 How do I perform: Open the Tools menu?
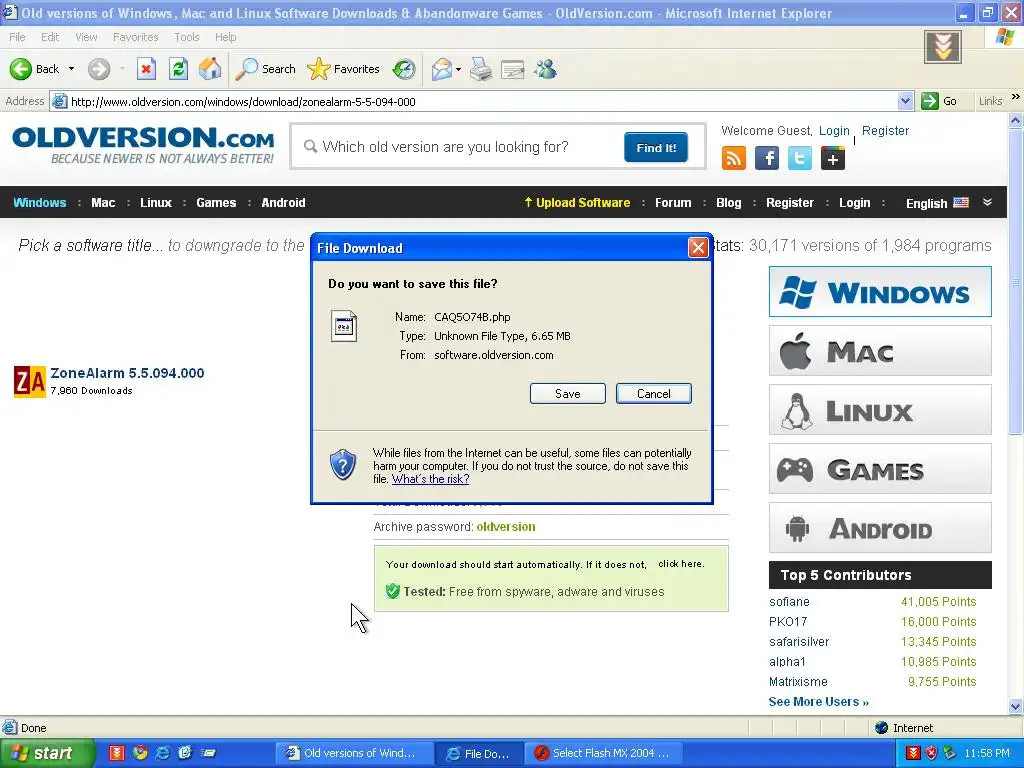[187, 37]
